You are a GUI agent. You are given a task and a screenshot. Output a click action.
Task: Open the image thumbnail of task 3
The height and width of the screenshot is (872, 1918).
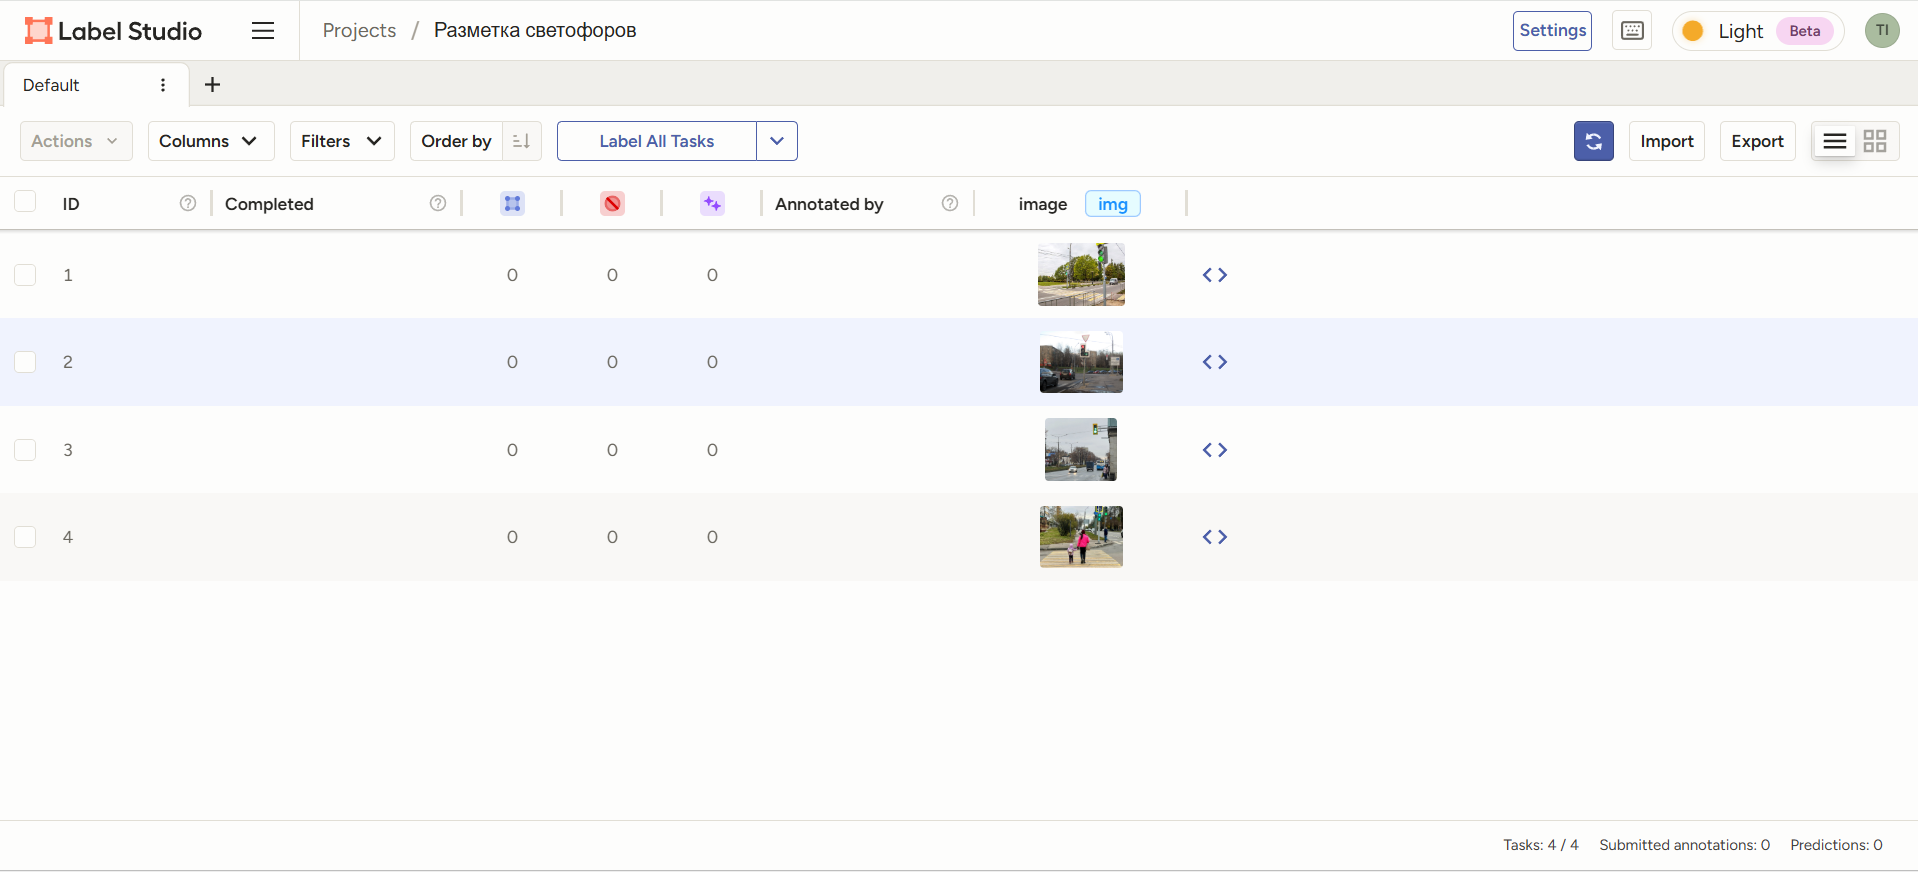[x=1080, y=450]
